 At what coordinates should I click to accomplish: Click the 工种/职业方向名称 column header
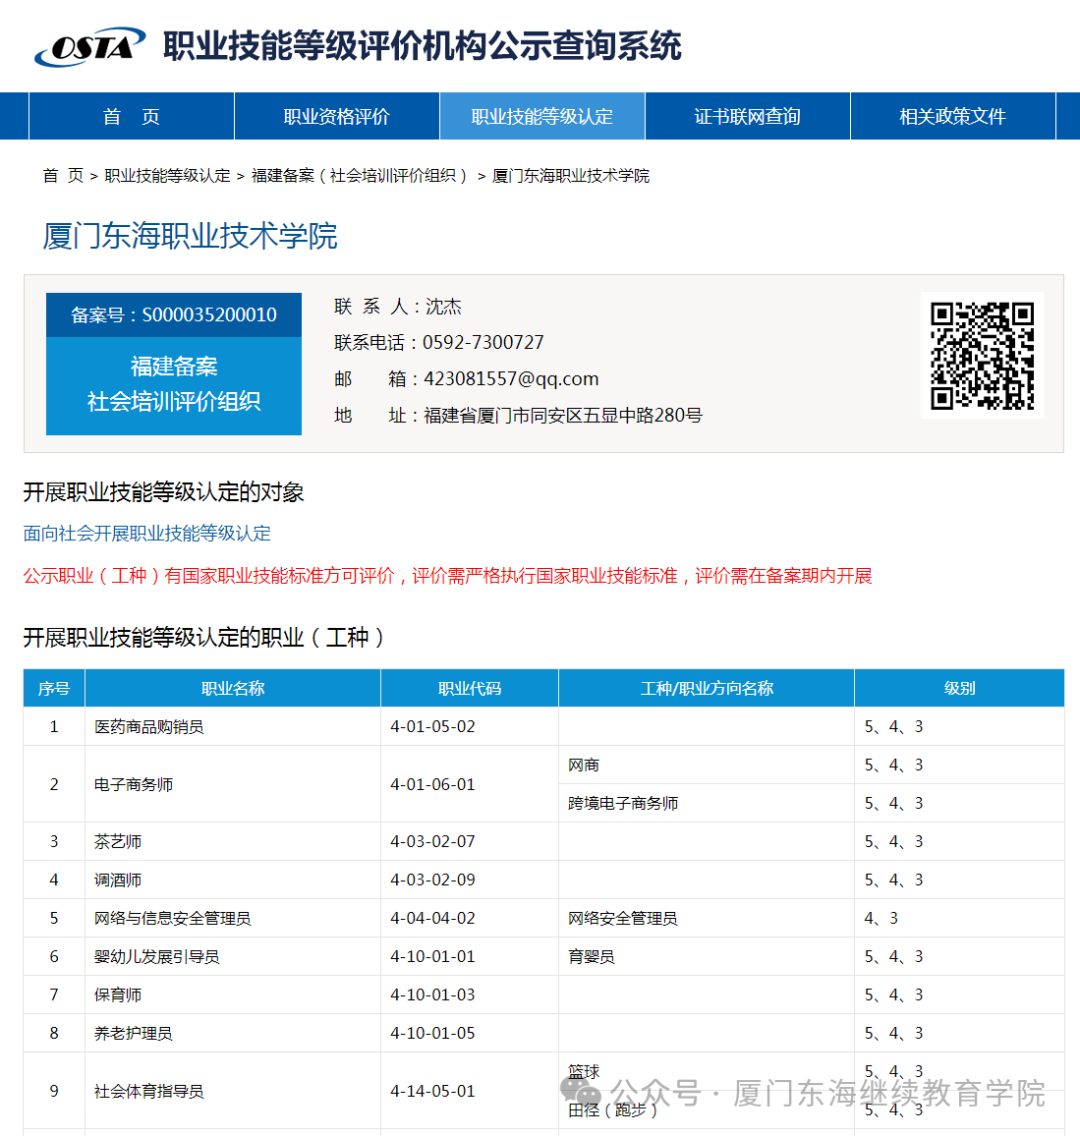[x=707, y=688]
